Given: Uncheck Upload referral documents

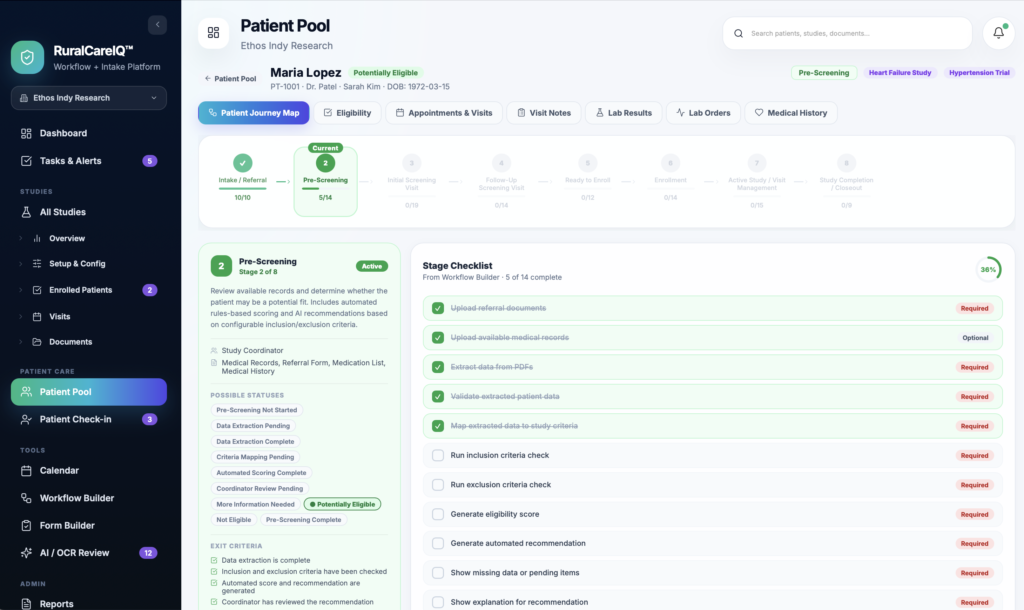Looking at the screenshot, I should (x=438, y=308).
